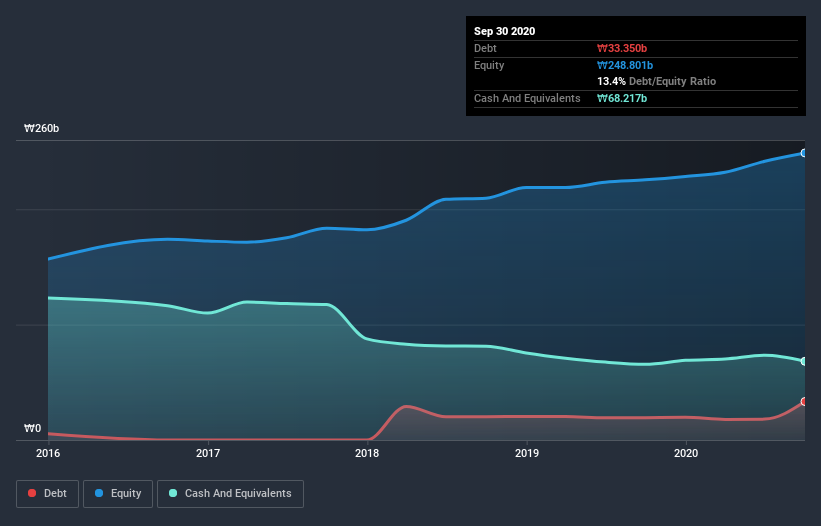
Task: Click the Cash And Equivalents tooltip label
Action: pyautogui.click(x=527, y=98)
